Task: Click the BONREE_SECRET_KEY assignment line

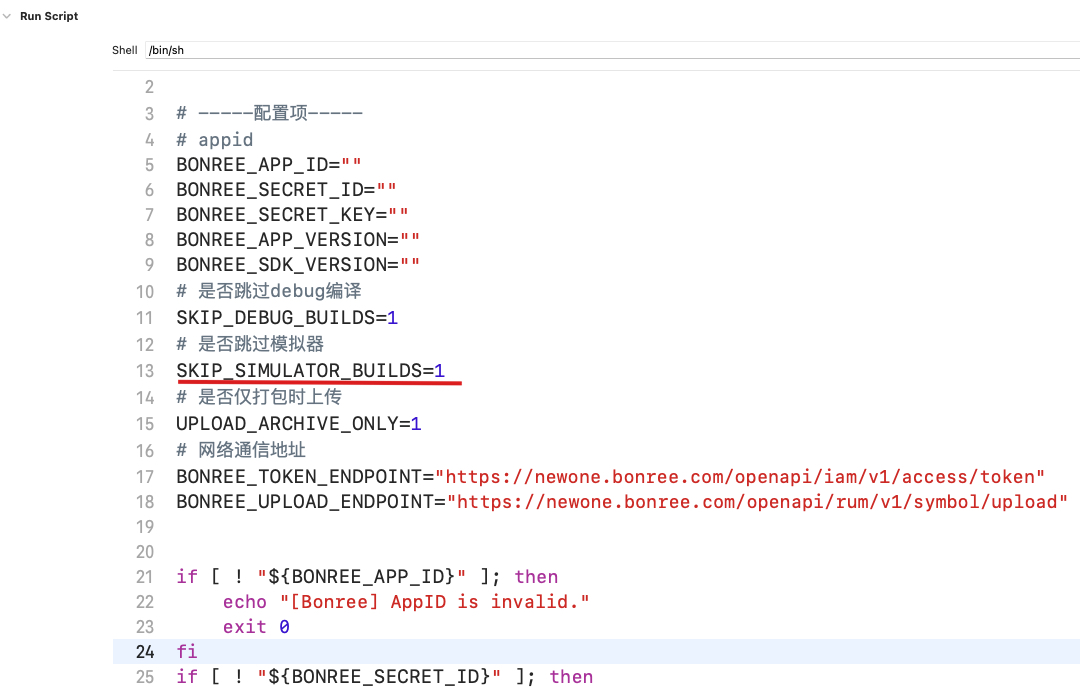Action: coord(292,215)
